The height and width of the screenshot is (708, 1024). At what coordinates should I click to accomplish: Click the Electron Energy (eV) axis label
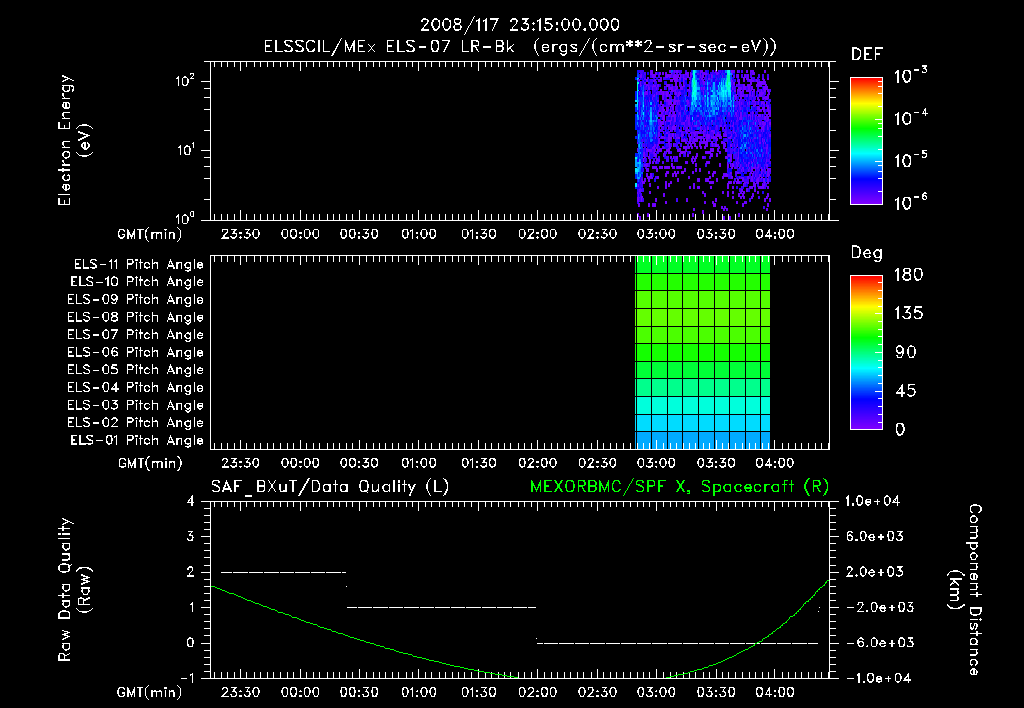pos(74,140)
